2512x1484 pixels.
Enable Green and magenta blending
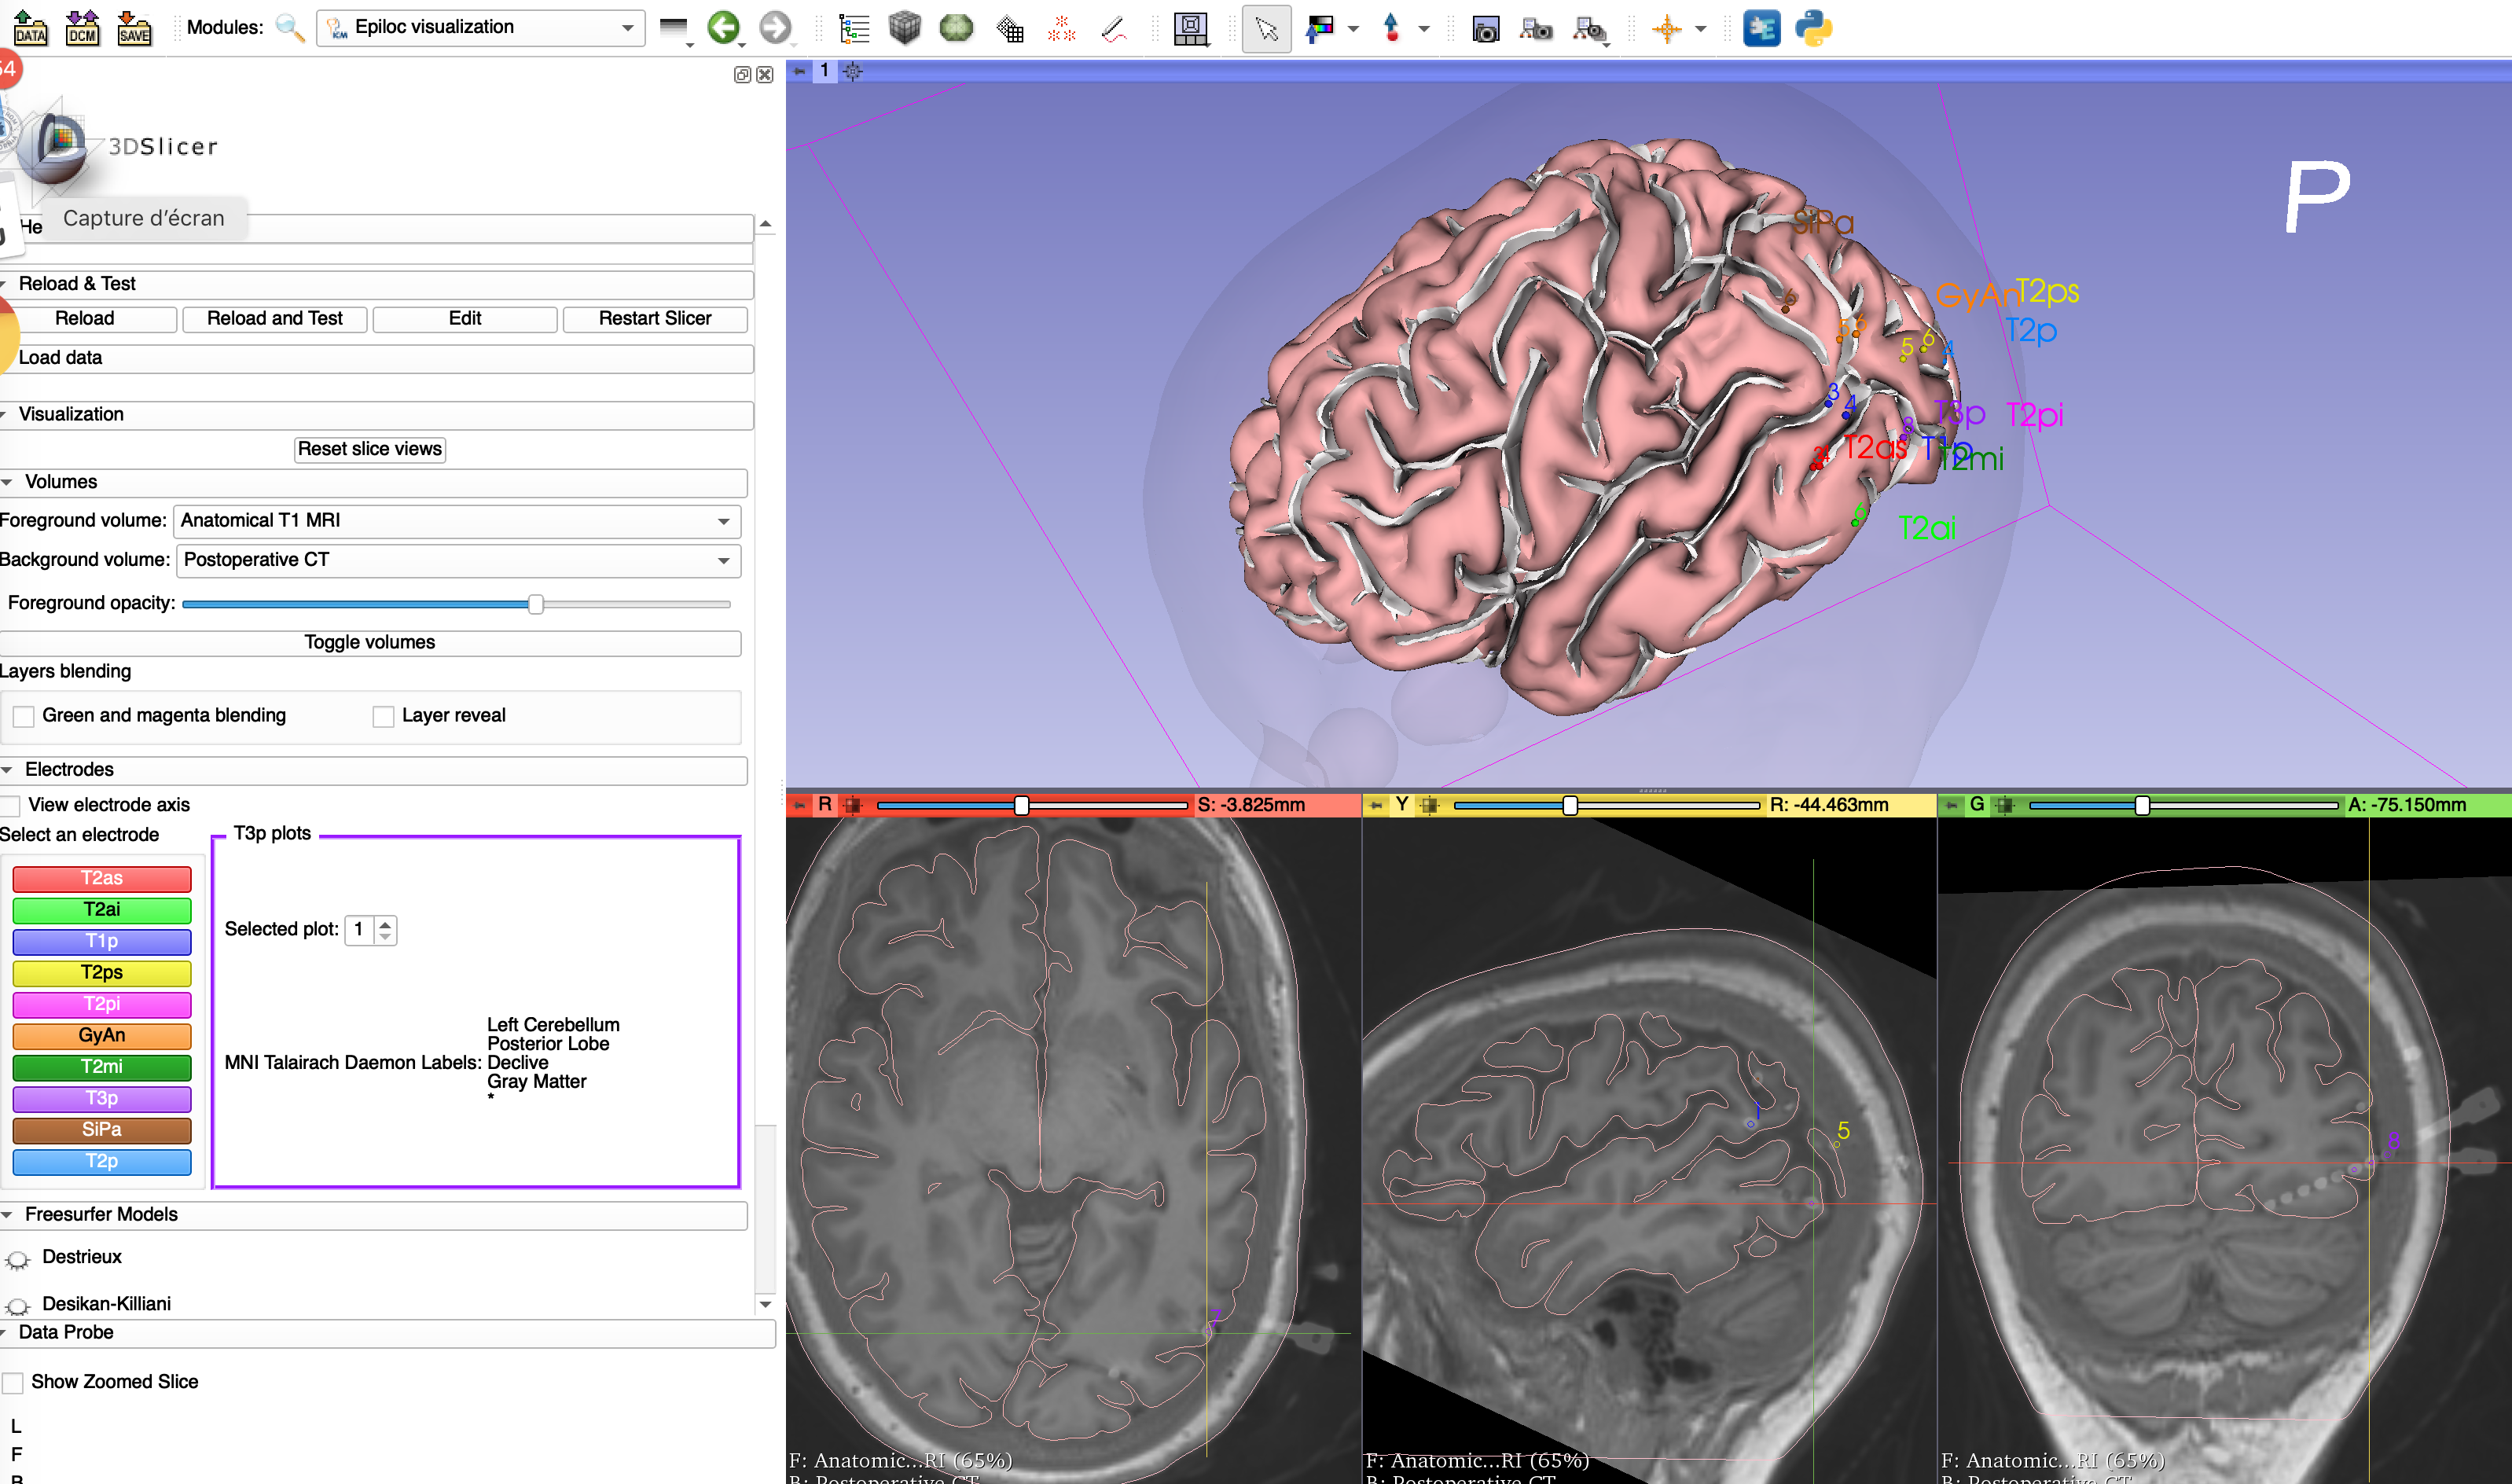23,716
